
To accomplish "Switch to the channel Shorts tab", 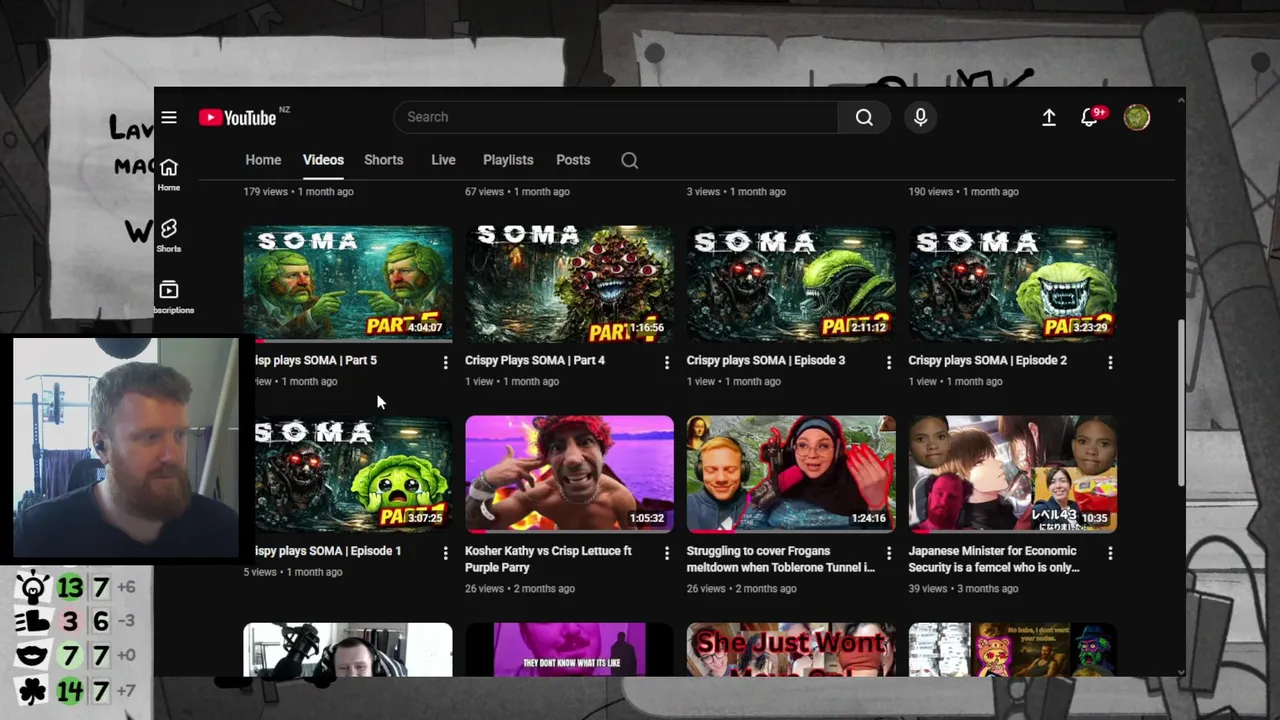I will click(384, 160).
